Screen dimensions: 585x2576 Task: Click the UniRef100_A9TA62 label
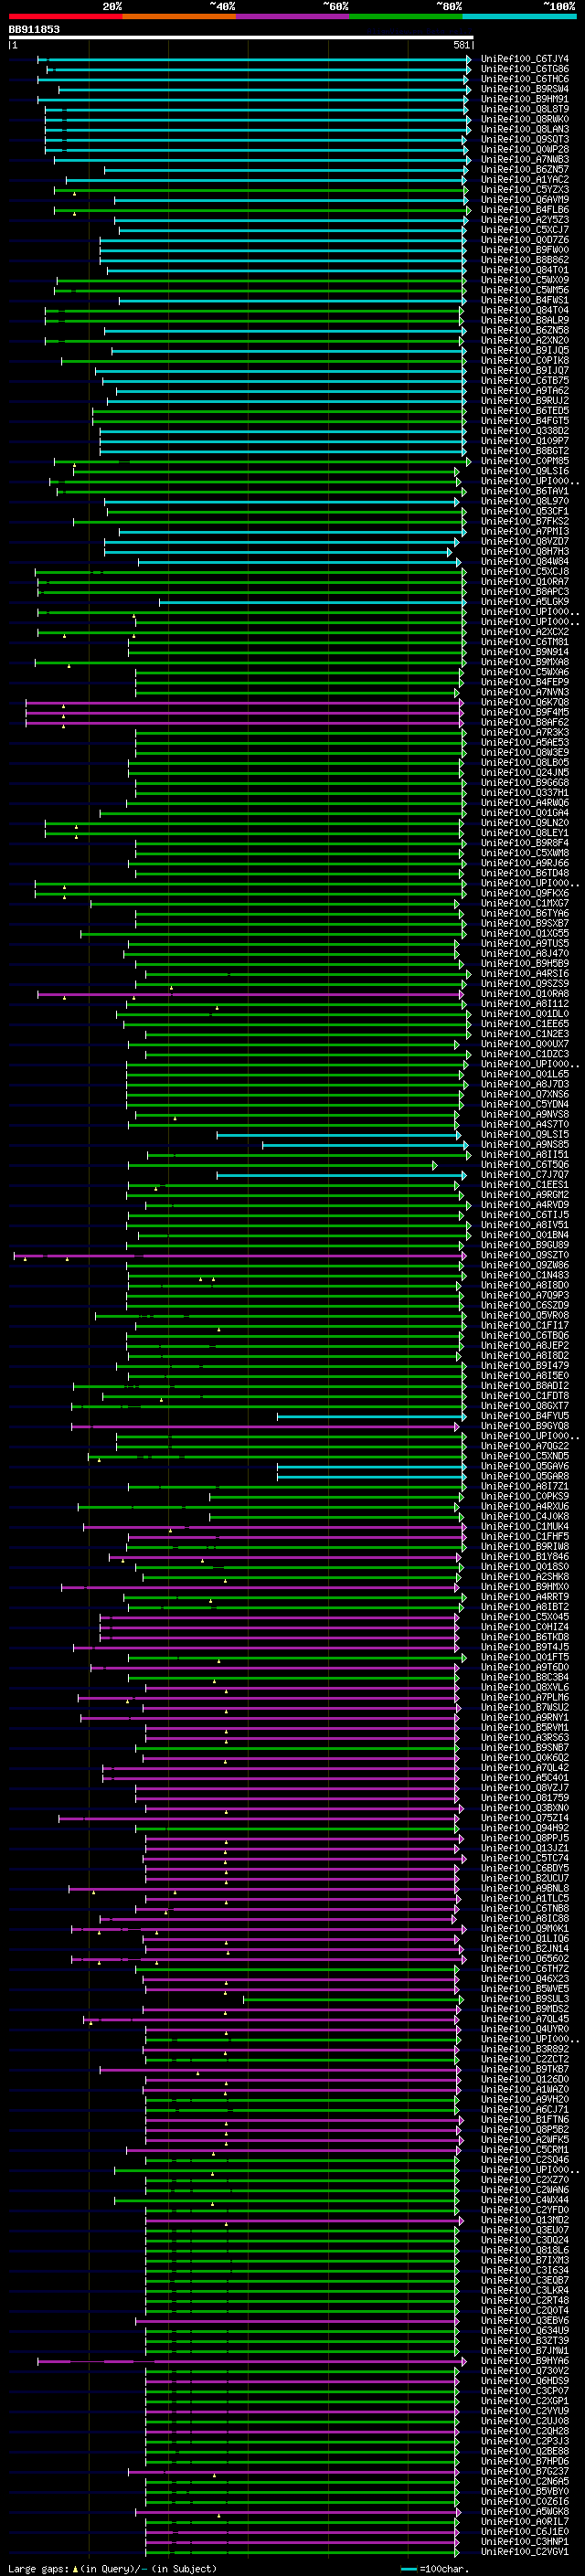525,390
